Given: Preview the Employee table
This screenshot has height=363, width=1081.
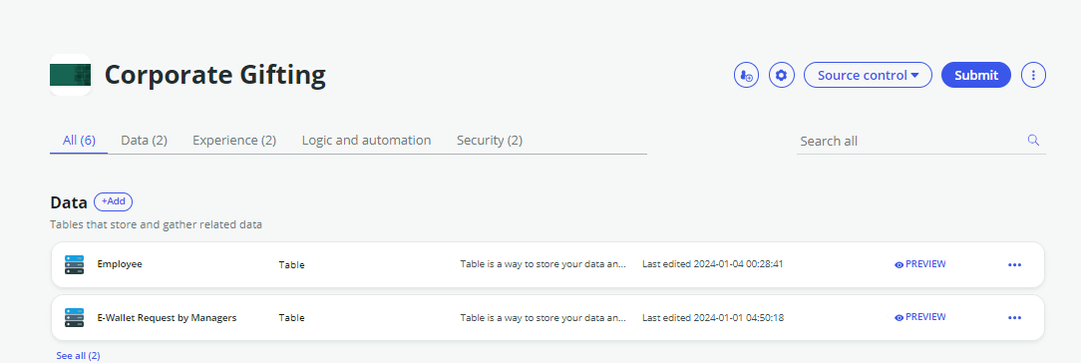Looking at the screenshot, I should pyautogui.click(x=920, y=264).
